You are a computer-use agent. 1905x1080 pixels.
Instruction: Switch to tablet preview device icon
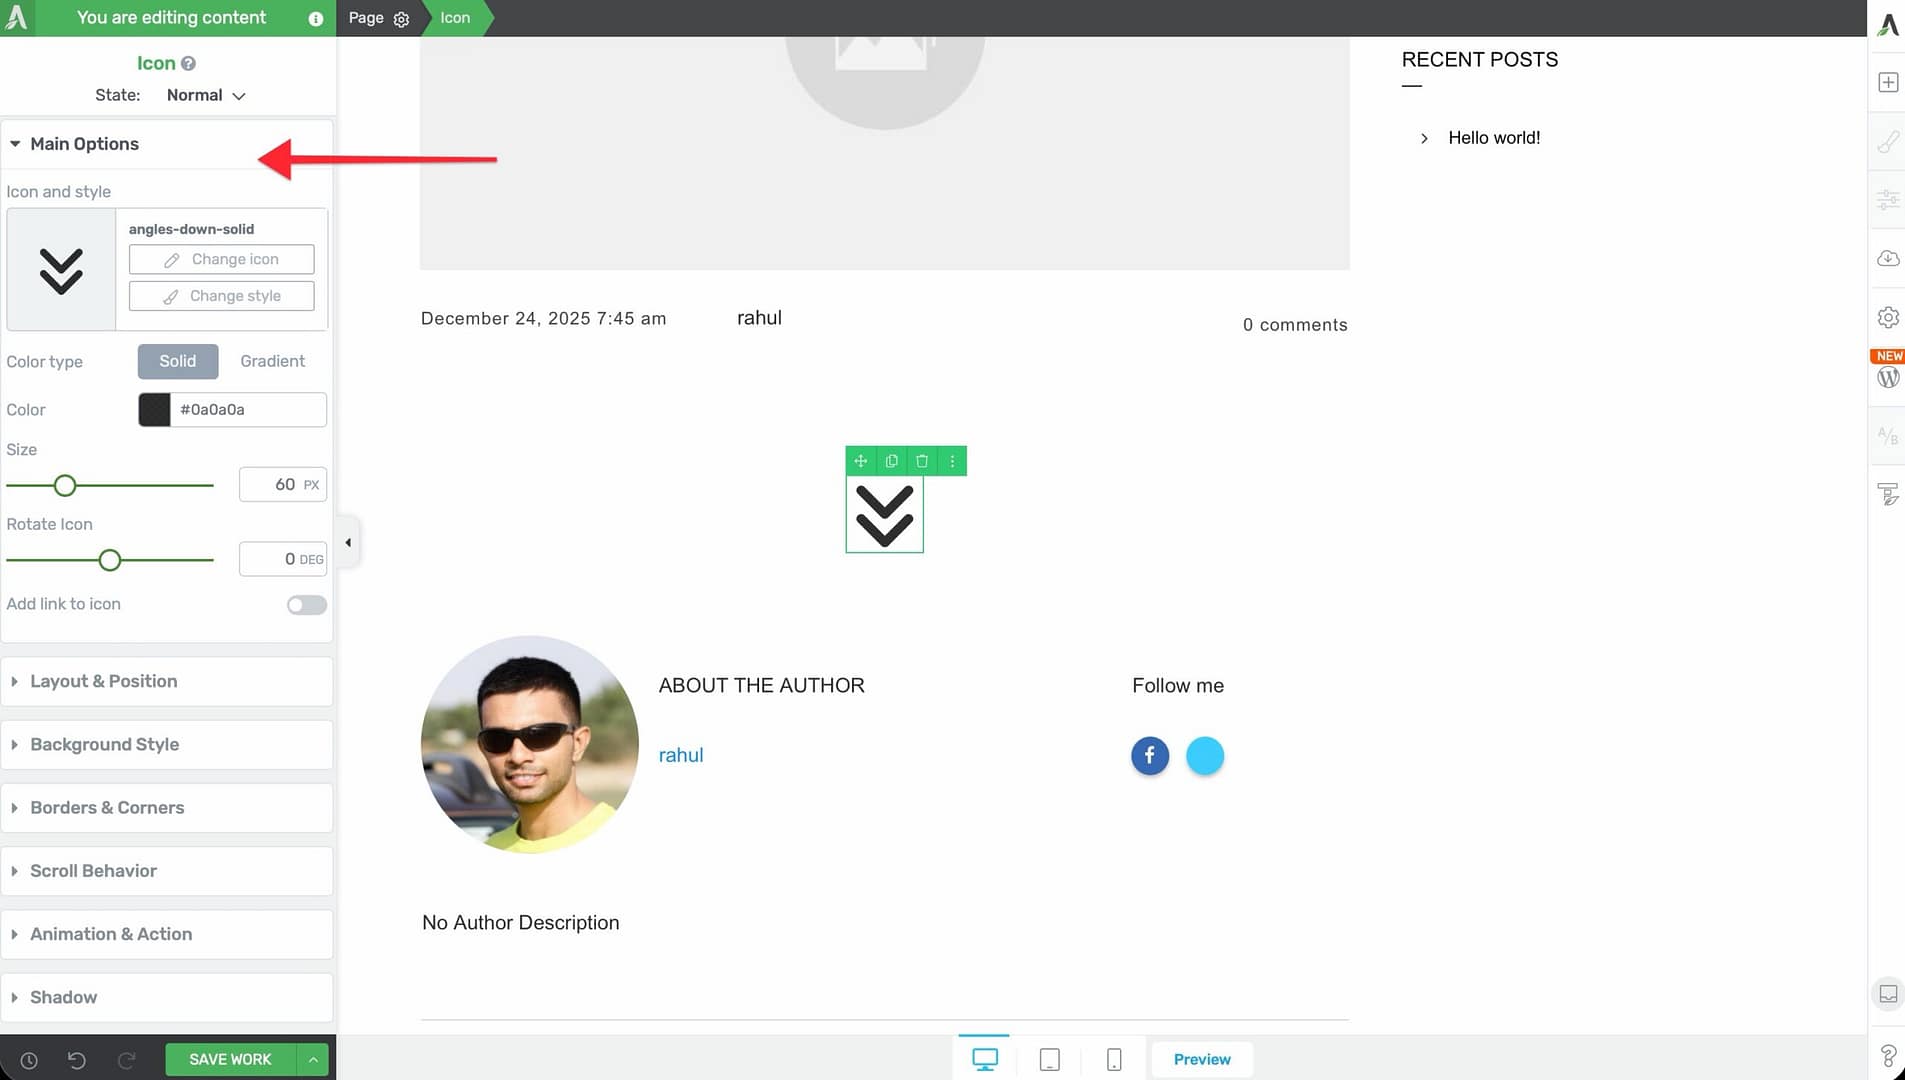pyautogui.click(x=1049, y=1060)
